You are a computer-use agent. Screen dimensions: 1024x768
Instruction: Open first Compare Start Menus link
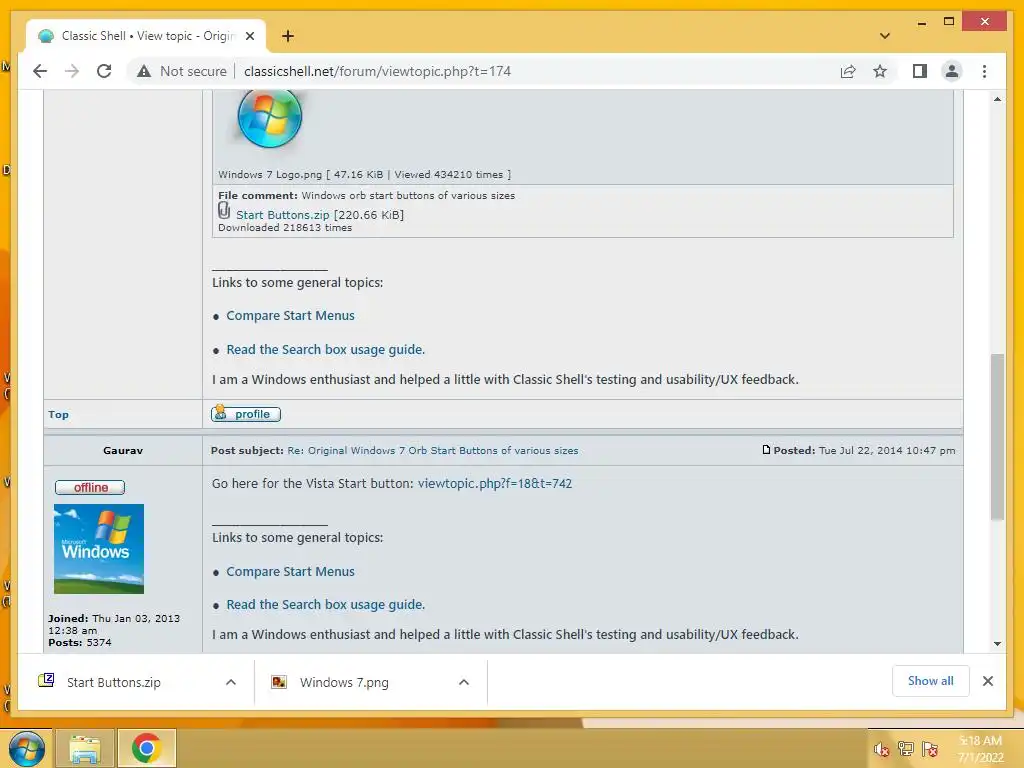point(290,315)
